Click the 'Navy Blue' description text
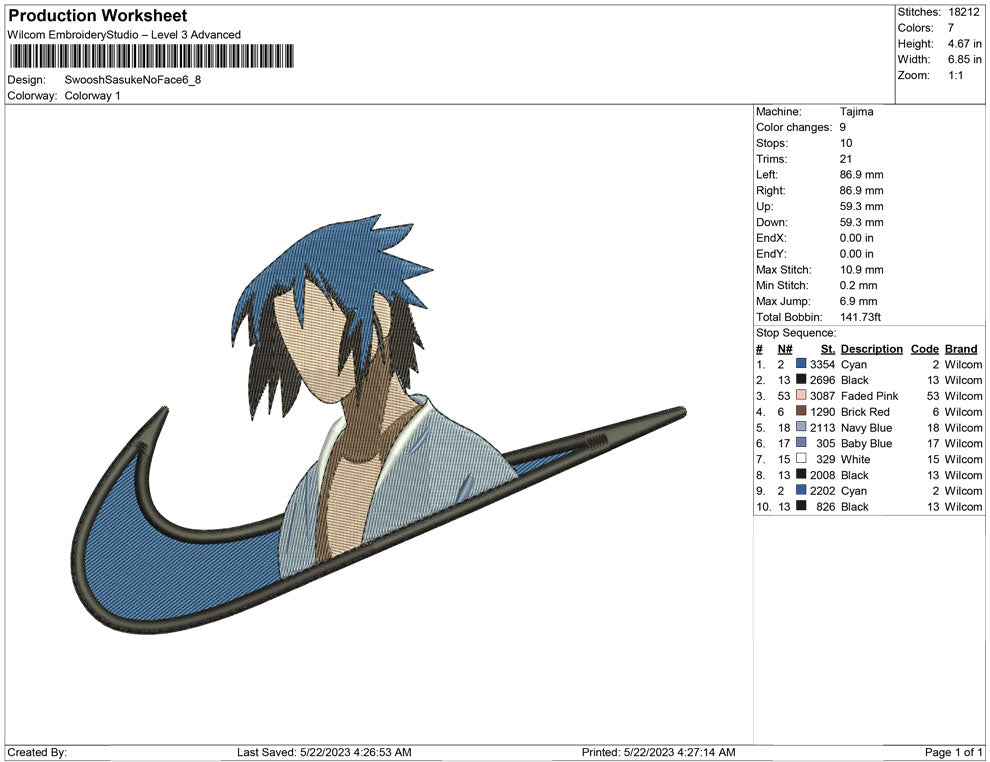Screen dimensions: 990x762 tap(866, 427)
